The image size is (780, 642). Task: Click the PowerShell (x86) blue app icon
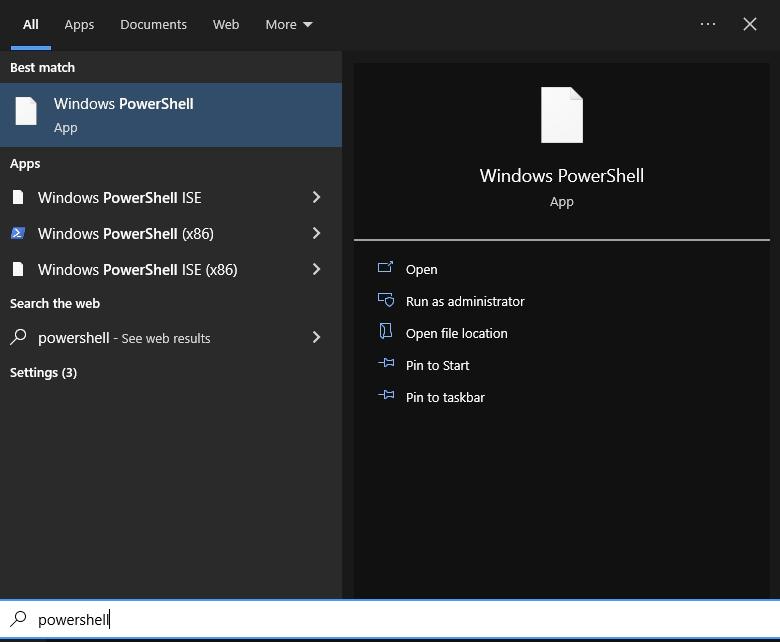coord(18,234)
